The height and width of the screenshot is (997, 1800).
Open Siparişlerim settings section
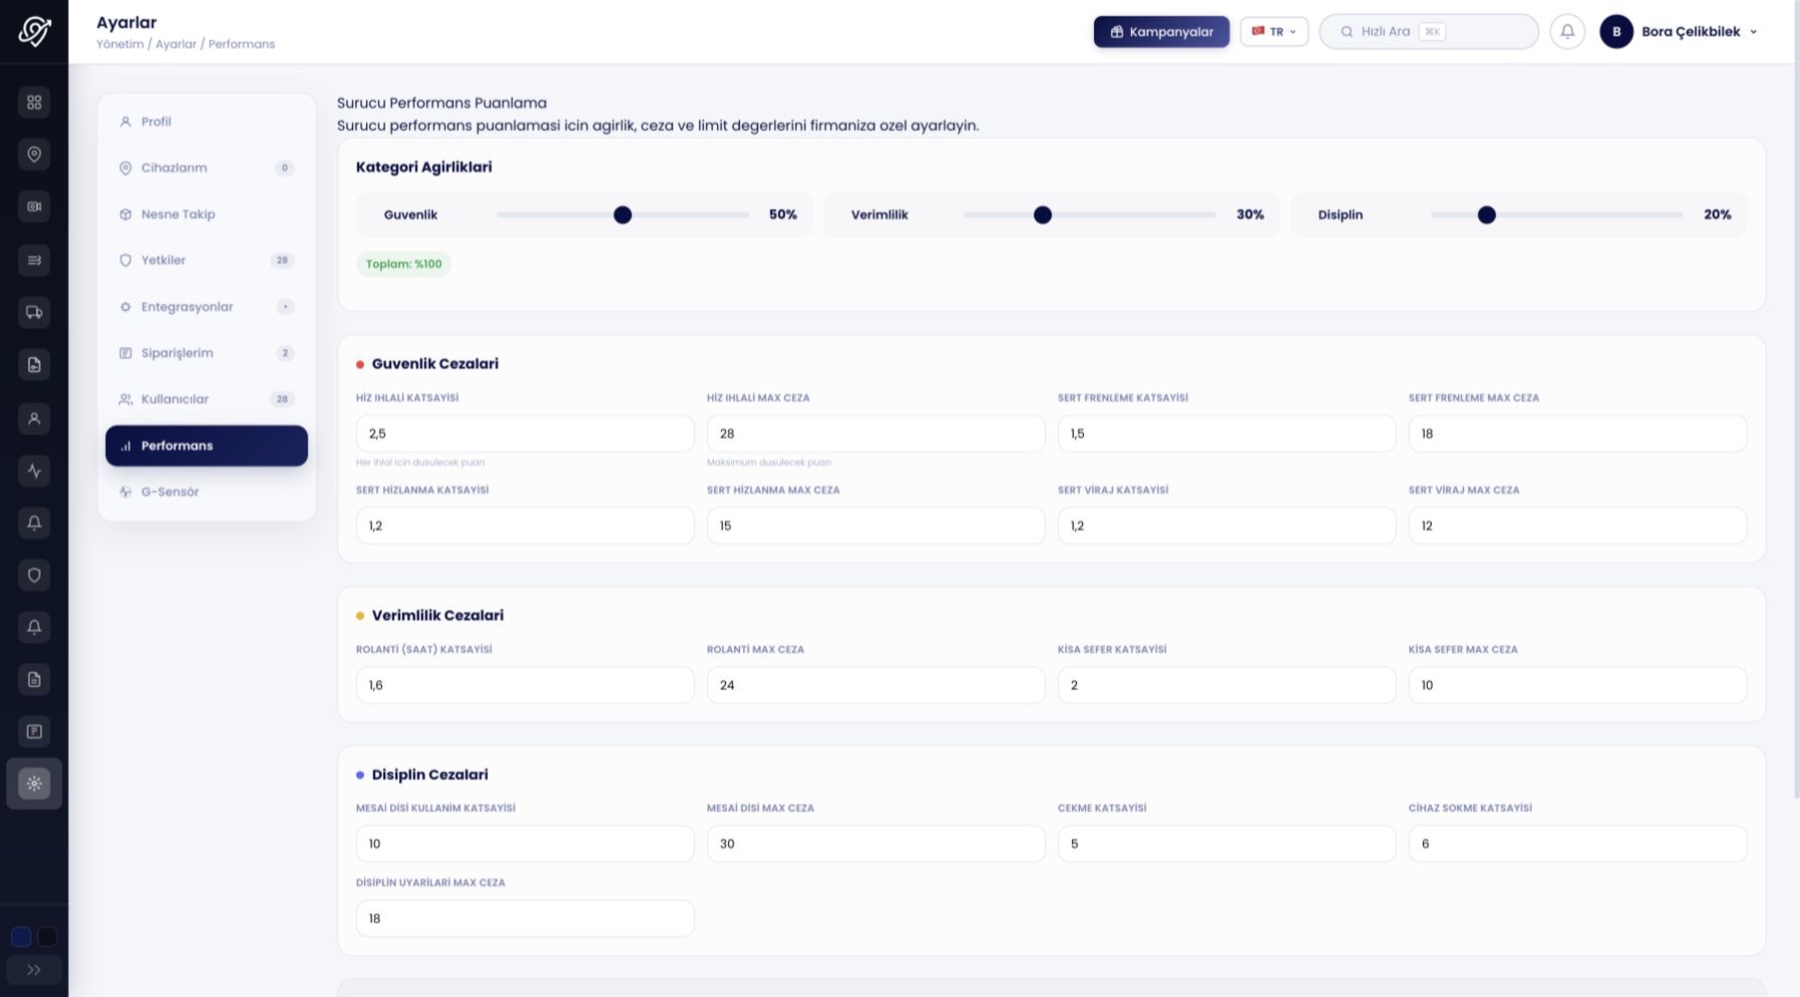point(206,353)
